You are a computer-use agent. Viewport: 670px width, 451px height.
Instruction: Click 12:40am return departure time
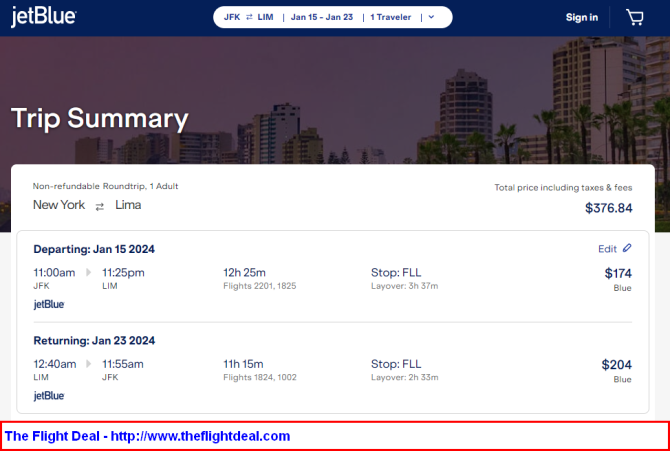tap(55, 364)
